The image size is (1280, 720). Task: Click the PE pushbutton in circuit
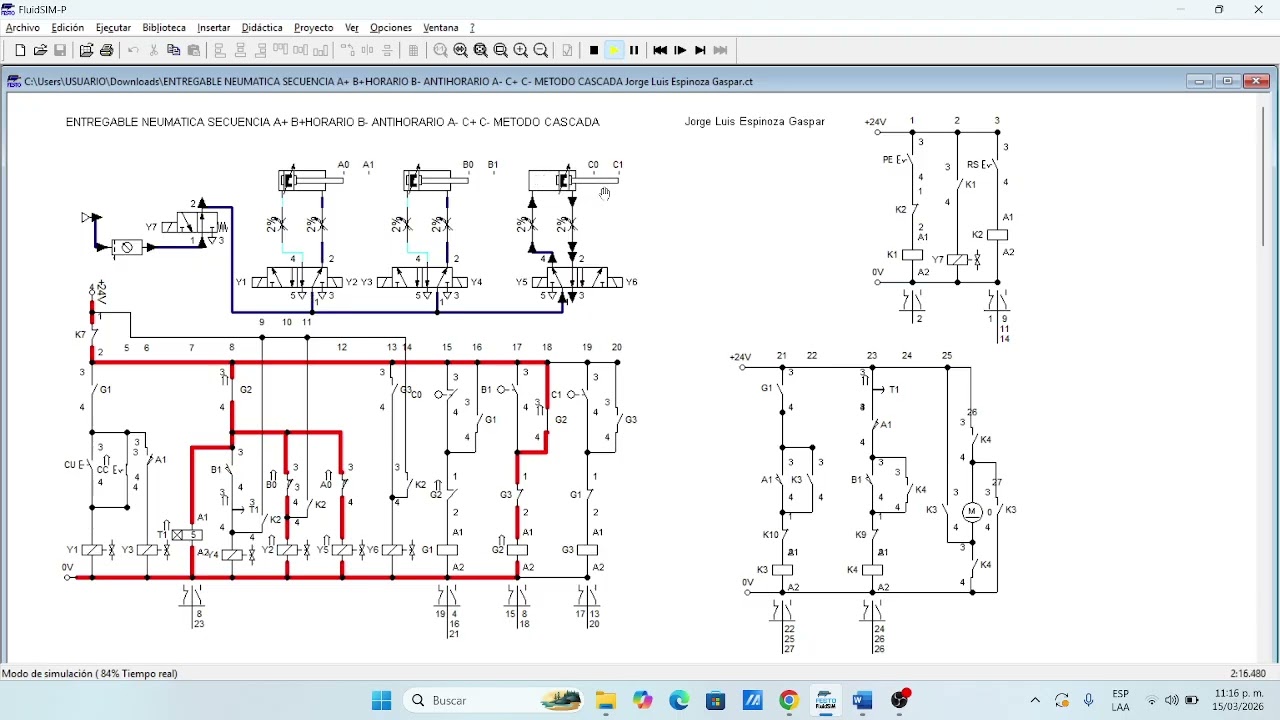905,160
